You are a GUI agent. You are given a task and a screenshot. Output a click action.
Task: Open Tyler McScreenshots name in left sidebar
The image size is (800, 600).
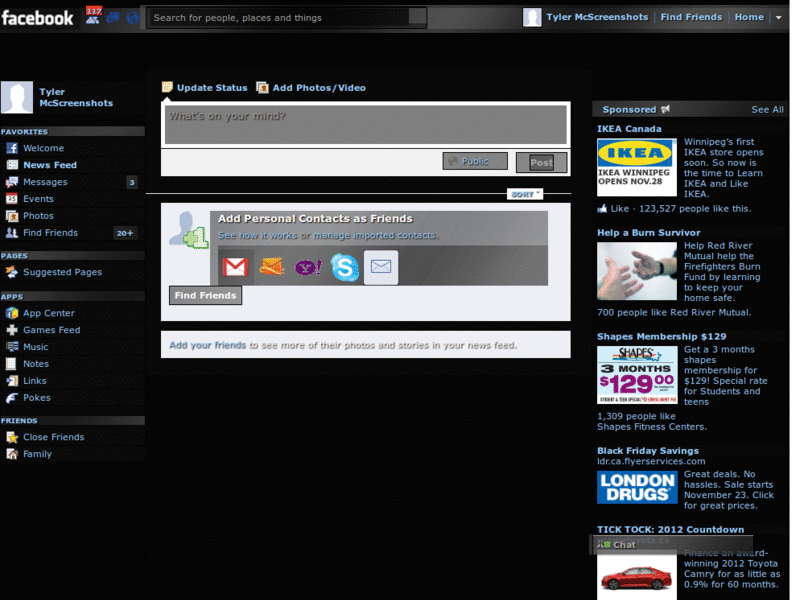tap(76, 97)
